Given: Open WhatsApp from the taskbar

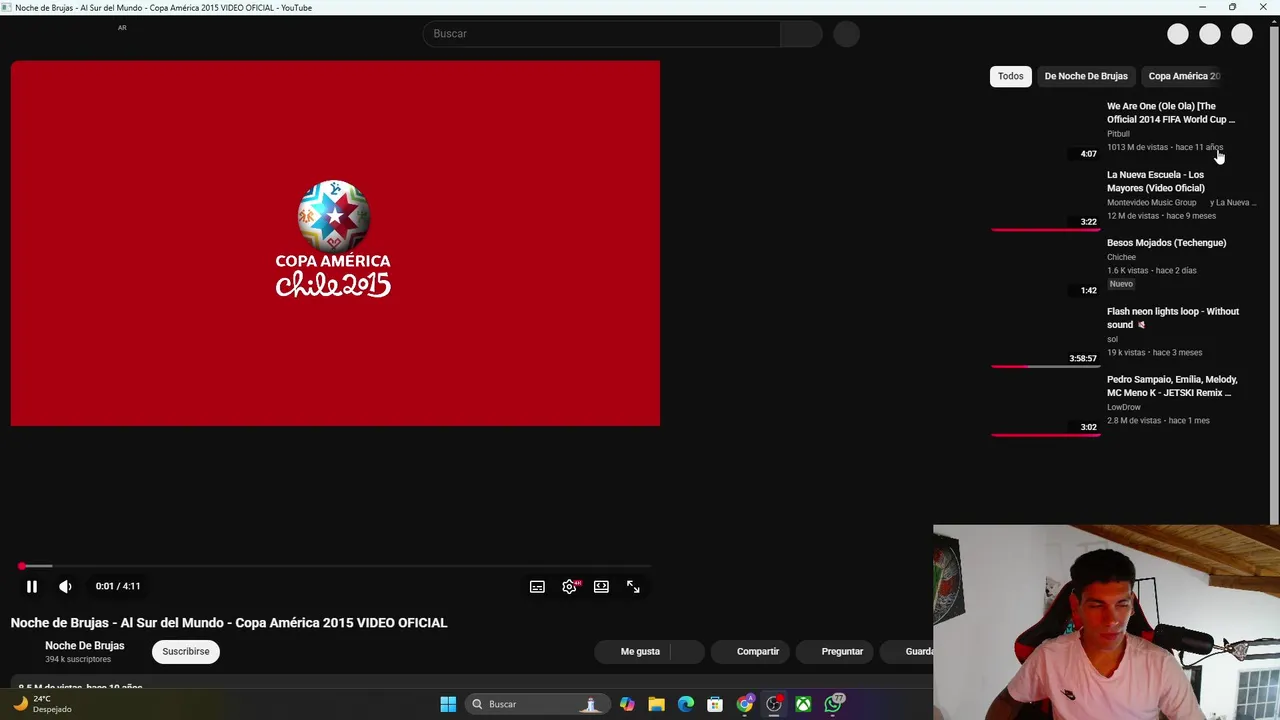Looking at the screenshot, I should pos(833,704).
